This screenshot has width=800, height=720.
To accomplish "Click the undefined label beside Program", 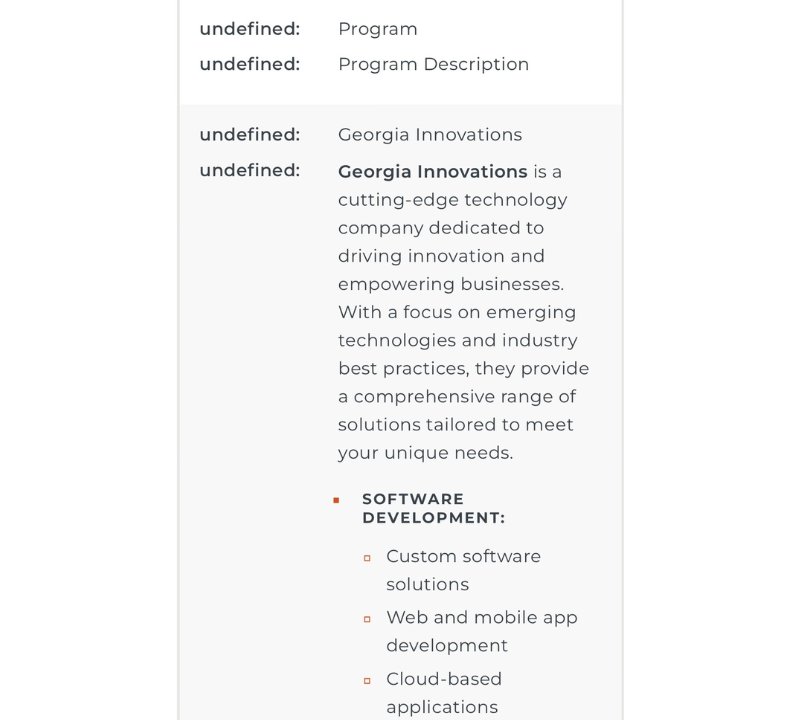I will [249, 29].
